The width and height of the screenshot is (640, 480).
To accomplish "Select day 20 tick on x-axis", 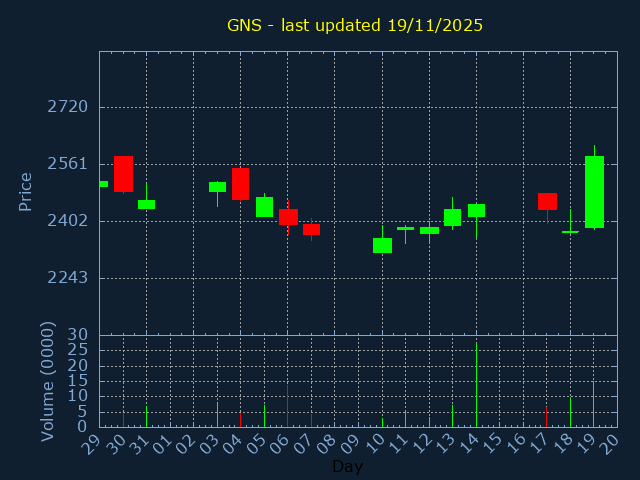I will tap(610, 441).
